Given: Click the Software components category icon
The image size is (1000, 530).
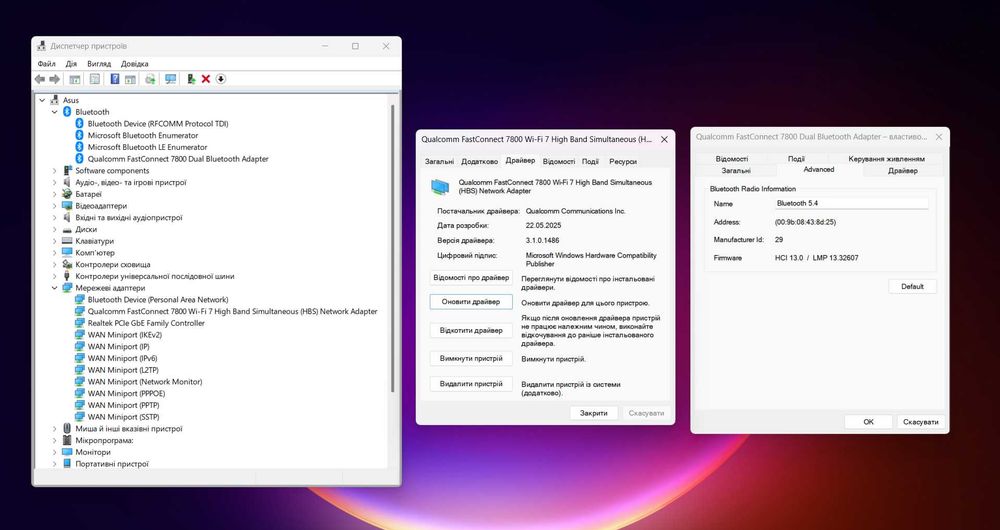Looking at the screenshot, I should coord(67,170).
